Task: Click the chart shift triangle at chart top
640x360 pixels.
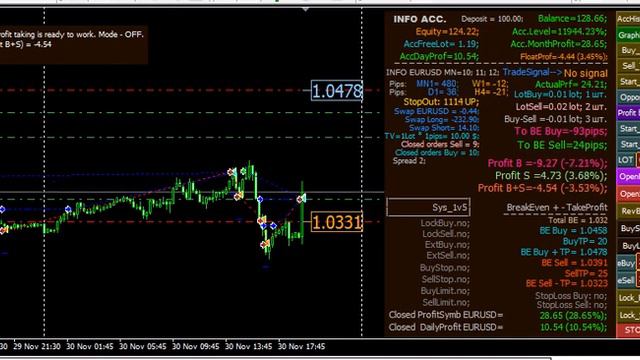Action: [x=305, y=9]
